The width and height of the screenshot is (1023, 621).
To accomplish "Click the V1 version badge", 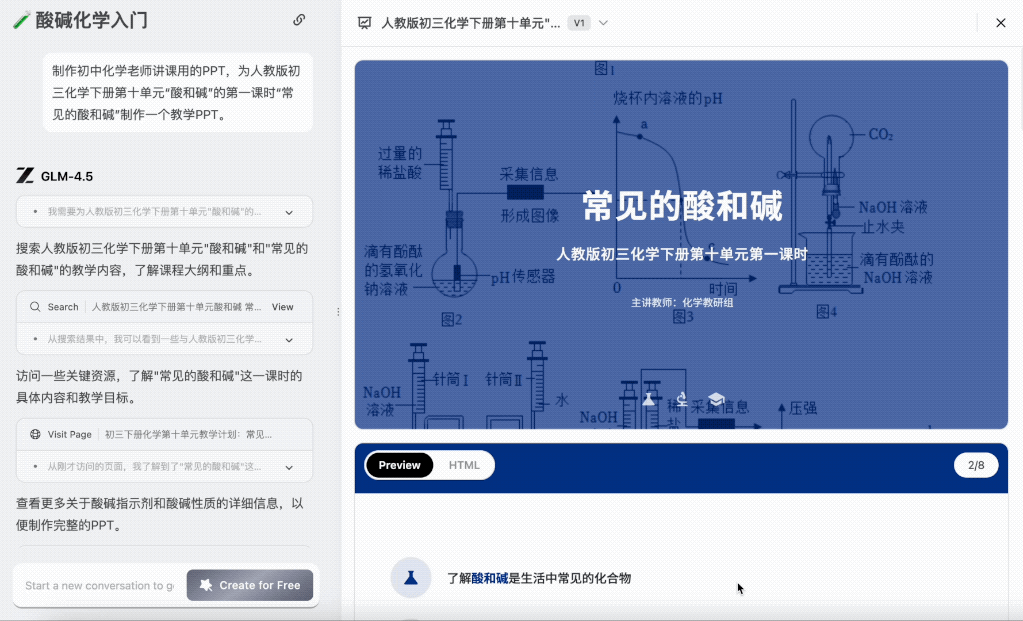I will pyautogui.click(x=579, y=23).
